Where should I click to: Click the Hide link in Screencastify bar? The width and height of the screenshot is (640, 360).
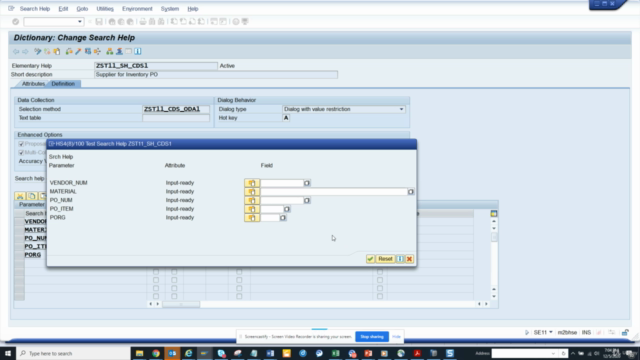pyautogui.click(x=396, y=337)
